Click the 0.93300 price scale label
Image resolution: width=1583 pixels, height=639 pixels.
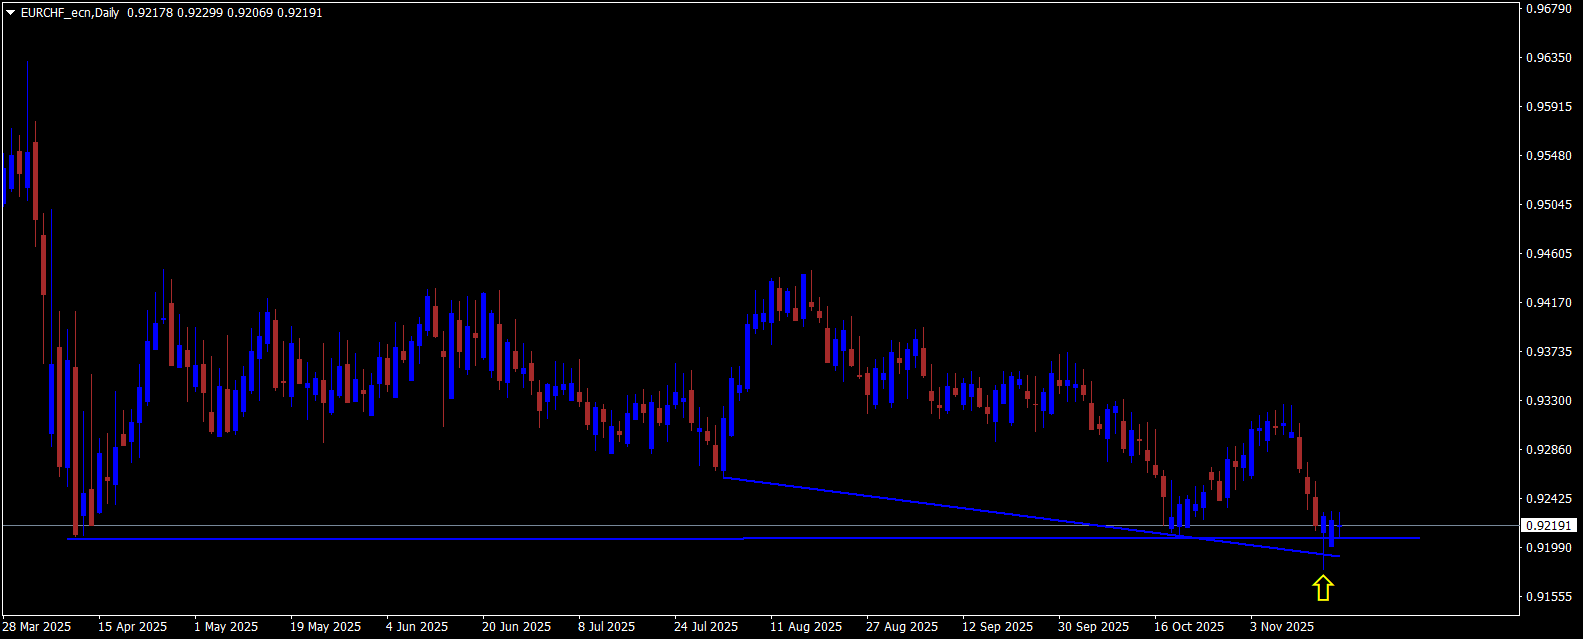(x=1548, y=401)
